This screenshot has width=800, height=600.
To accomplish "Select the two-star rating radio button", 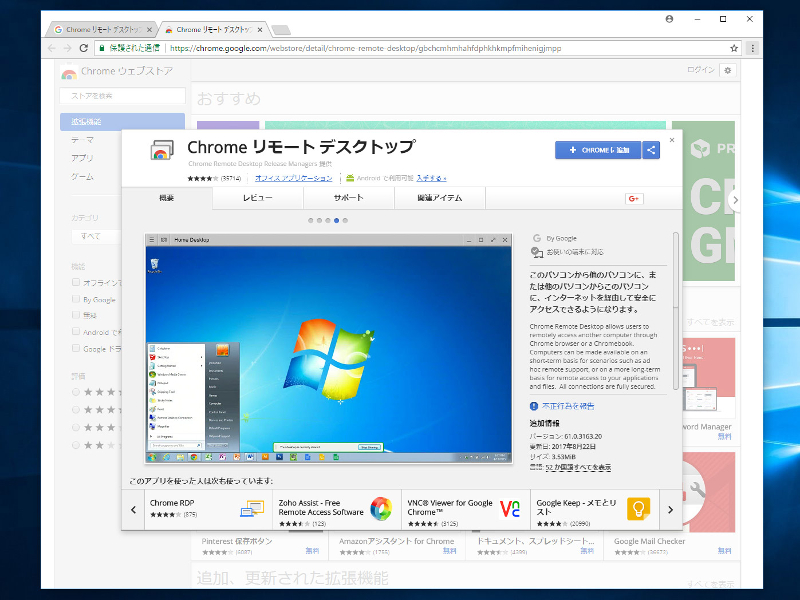I will tap(76, 445).
